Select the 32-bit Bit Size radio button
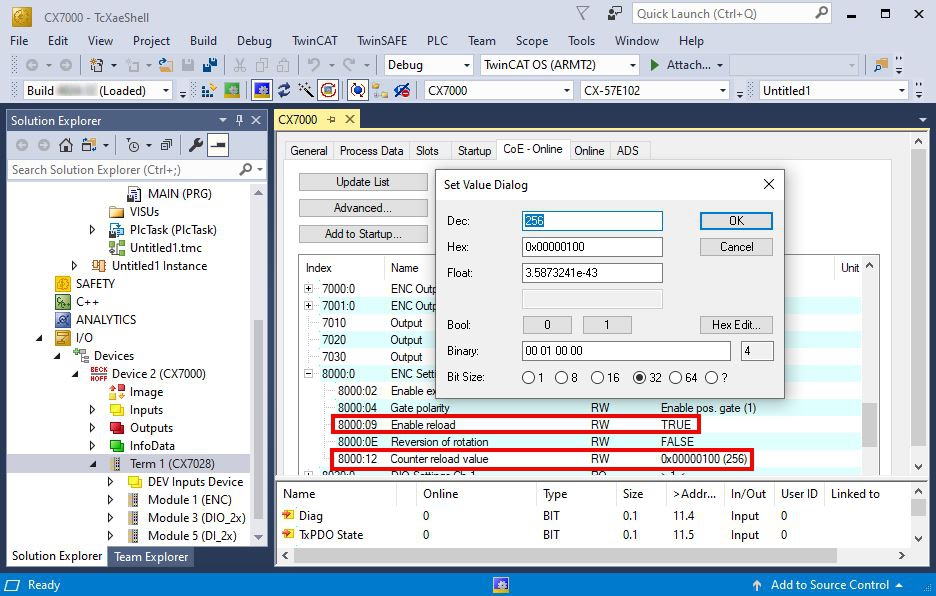Screen dimensions: 936x596 (x=640, y=377)
